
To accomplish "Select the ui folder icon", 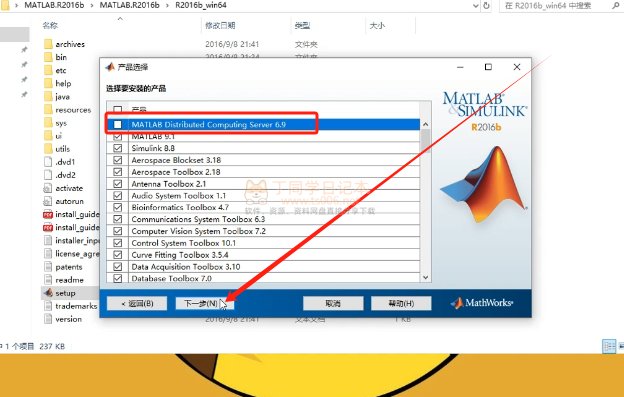I will [x=48, y=136].
